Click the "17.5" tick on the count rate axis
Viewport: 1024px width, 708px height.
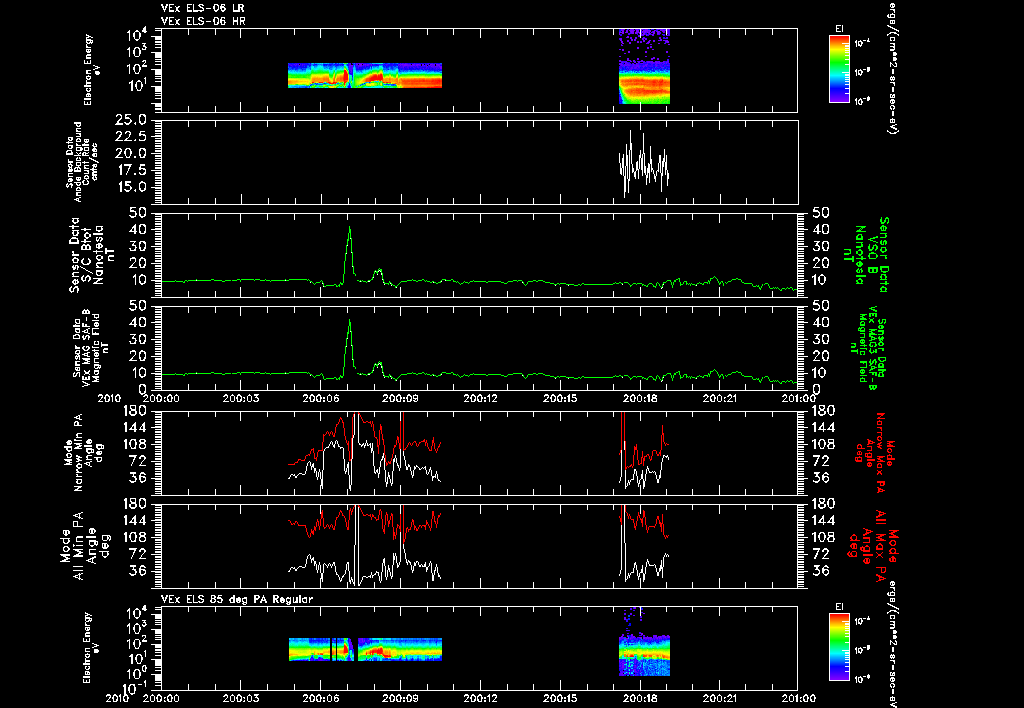129,170
